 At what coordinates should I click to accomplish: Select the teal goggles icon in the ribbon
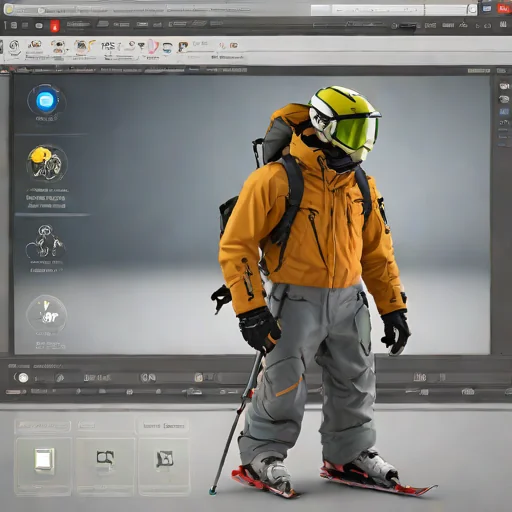167,48
